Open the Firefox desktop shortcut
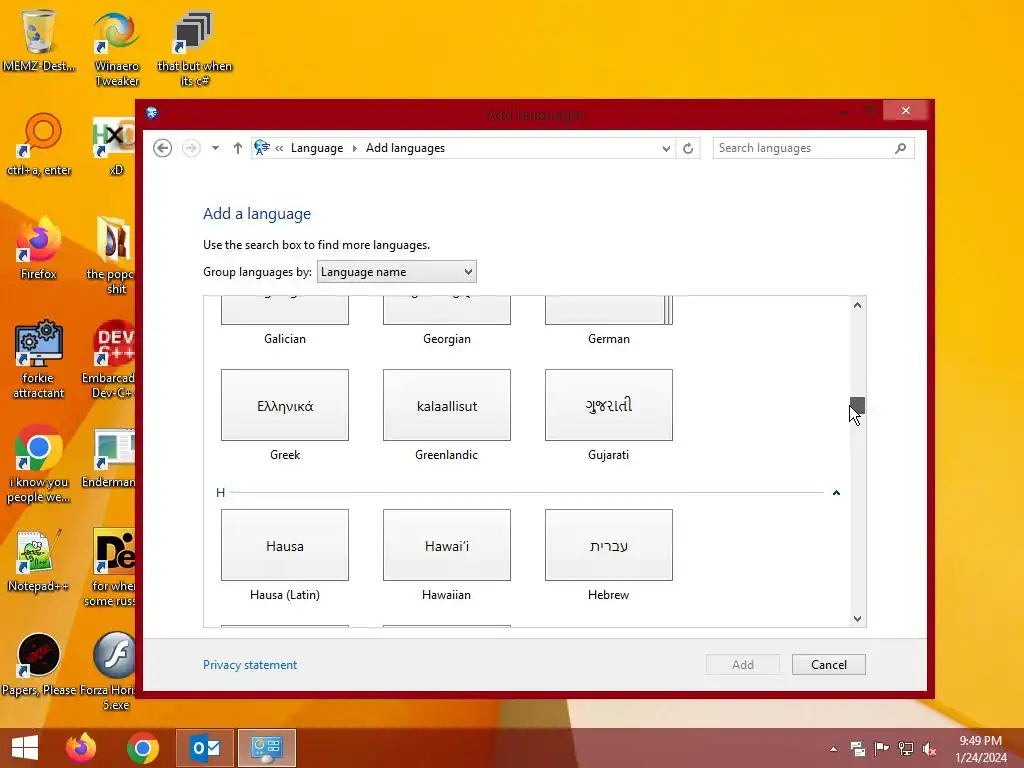The width and height of the screenshot is (1024, 768). point(39,247)
